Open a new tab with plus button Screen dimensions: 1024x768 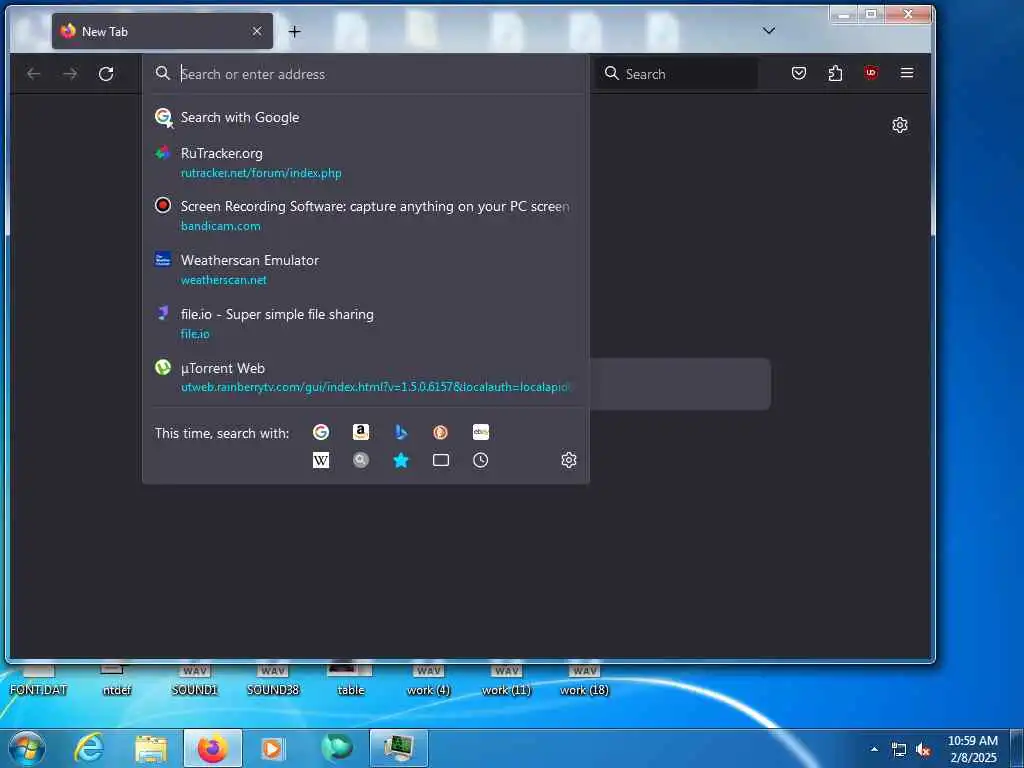coord(295,31)
